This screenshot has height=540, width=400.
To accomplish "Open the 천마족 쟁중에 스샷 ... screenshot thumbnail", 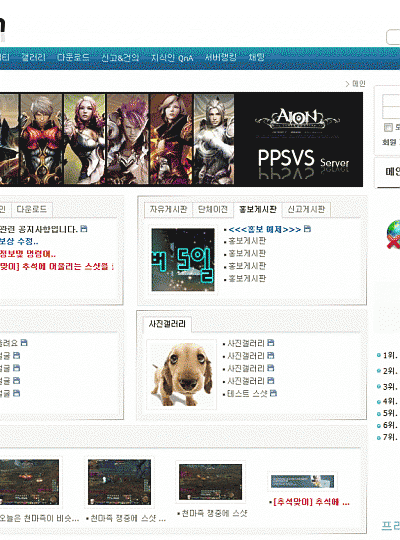I will coord(119,482).
